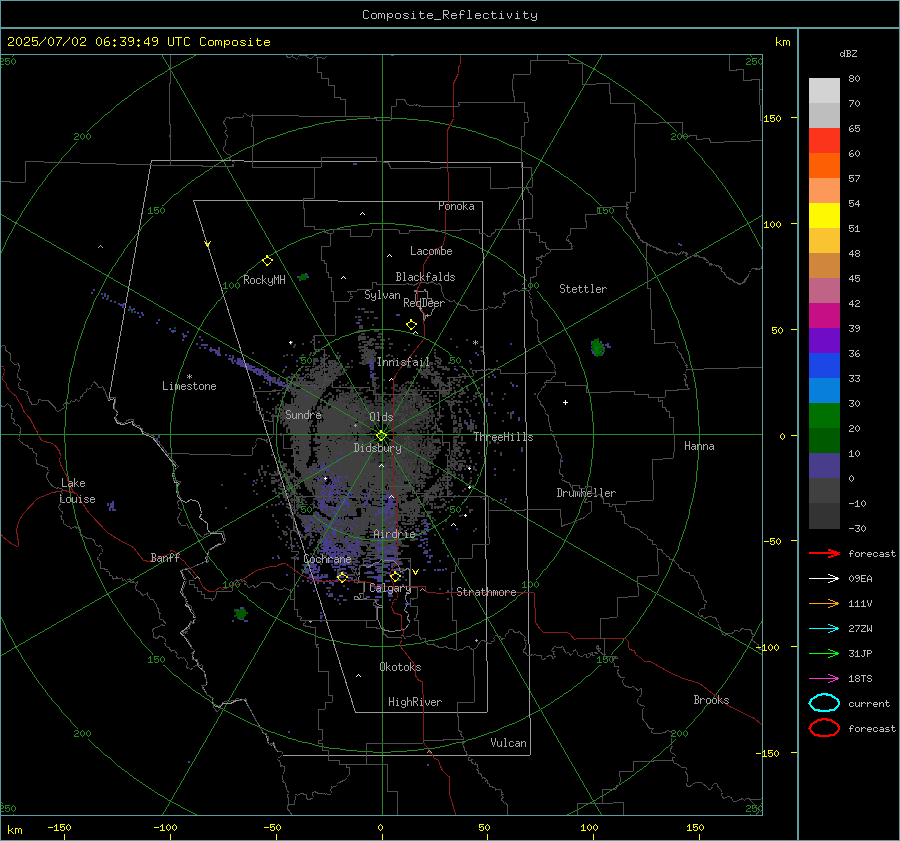Pick the magenta dBZ legend swatch
Screen dimensions: 900x841
824,316
